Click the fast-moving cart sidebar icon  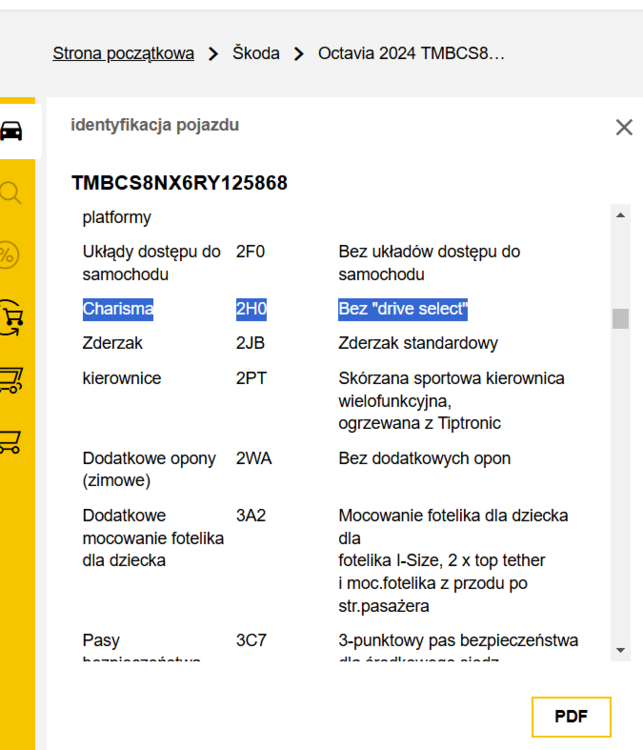click(11, 378)
